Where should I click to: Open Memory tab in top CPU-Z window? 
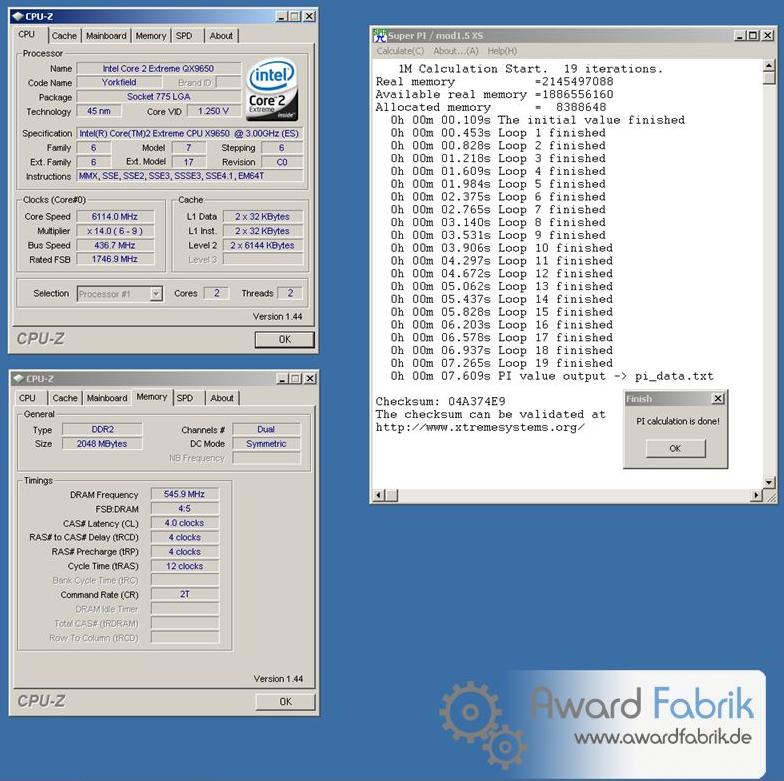pos(150,36)
